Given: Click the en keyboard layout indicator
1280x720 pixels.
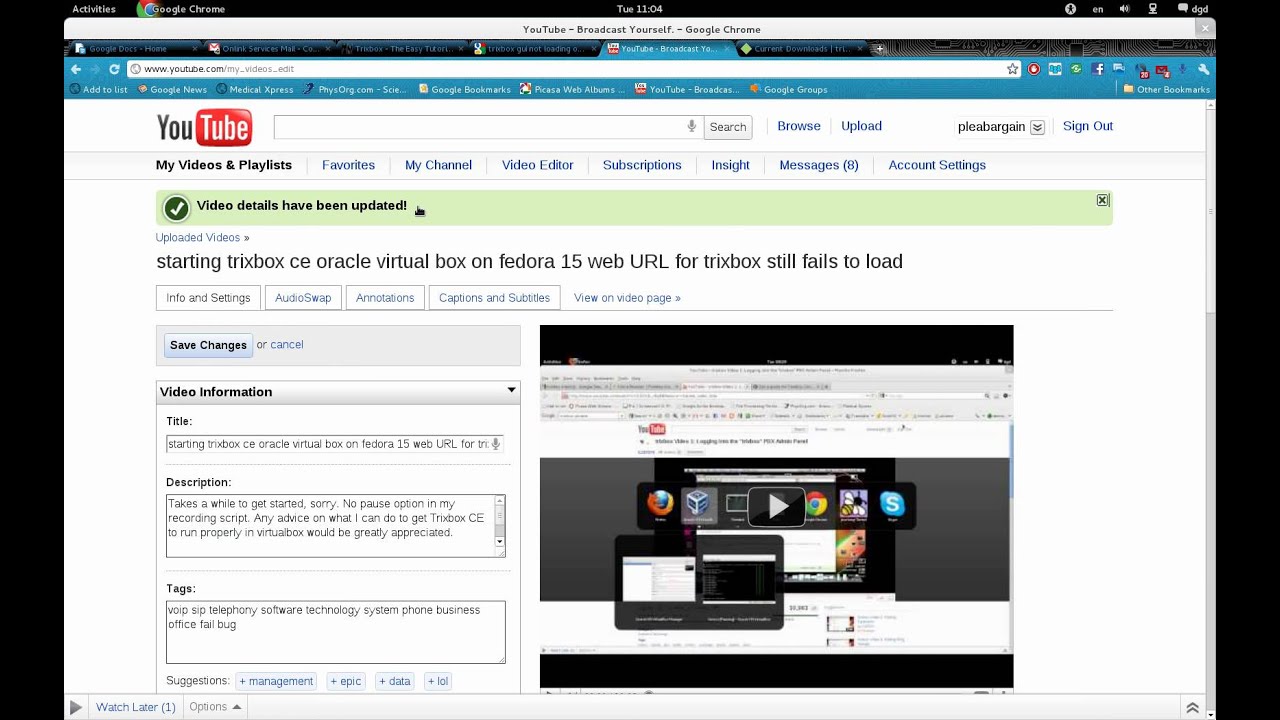Looking at the screenshot, I should [1098, 9].
